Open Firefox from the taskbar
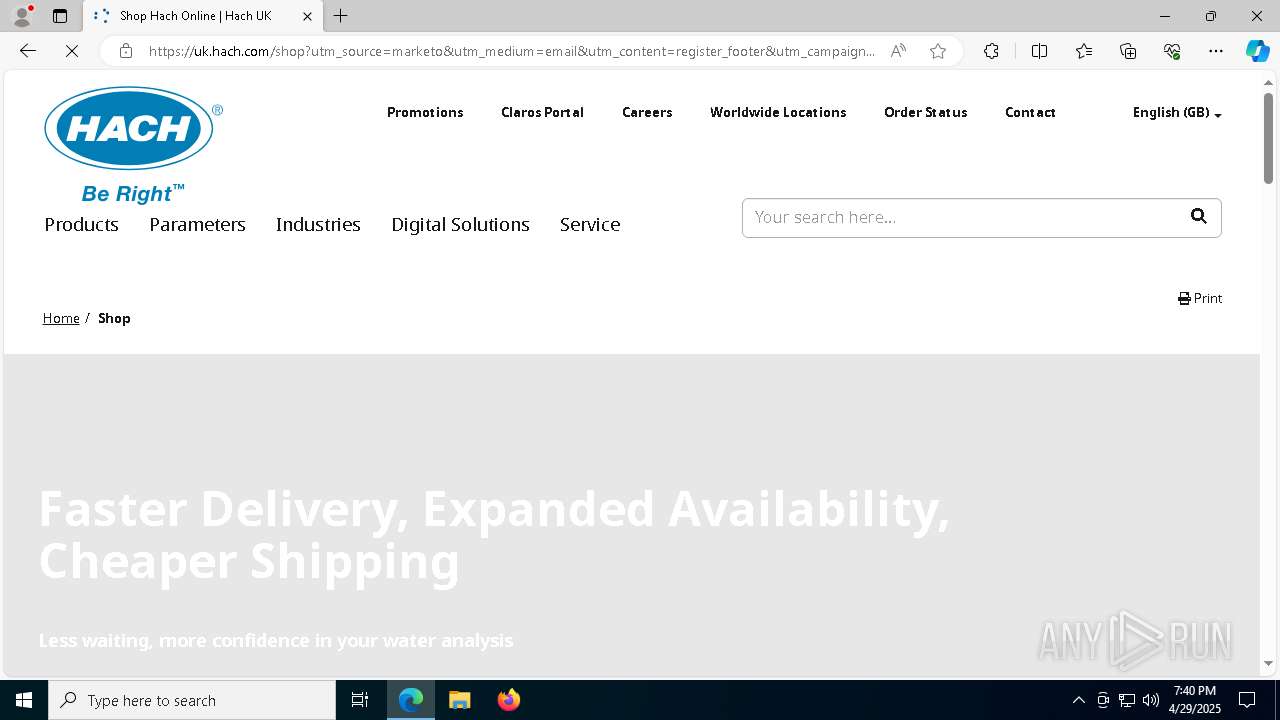The width and height of the screenshot is (1280, 720). point(509,700)
